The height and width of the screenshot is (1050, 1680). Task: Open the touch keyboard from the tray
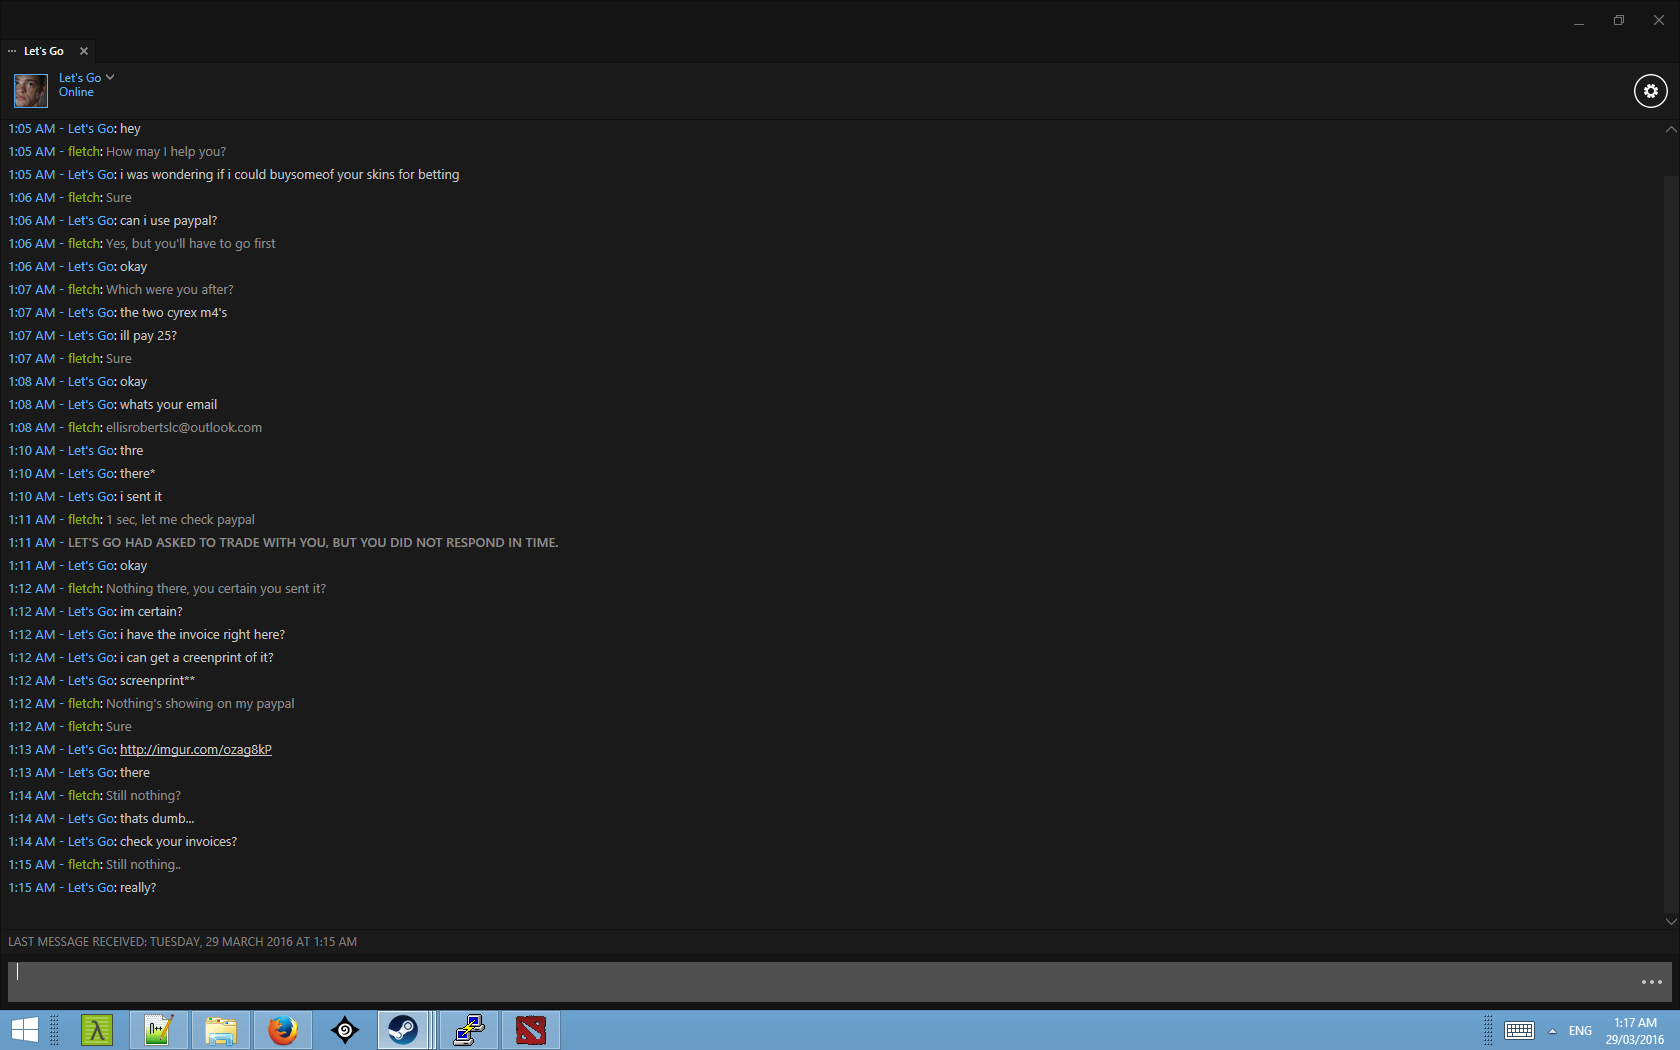pos(1519,1031)
